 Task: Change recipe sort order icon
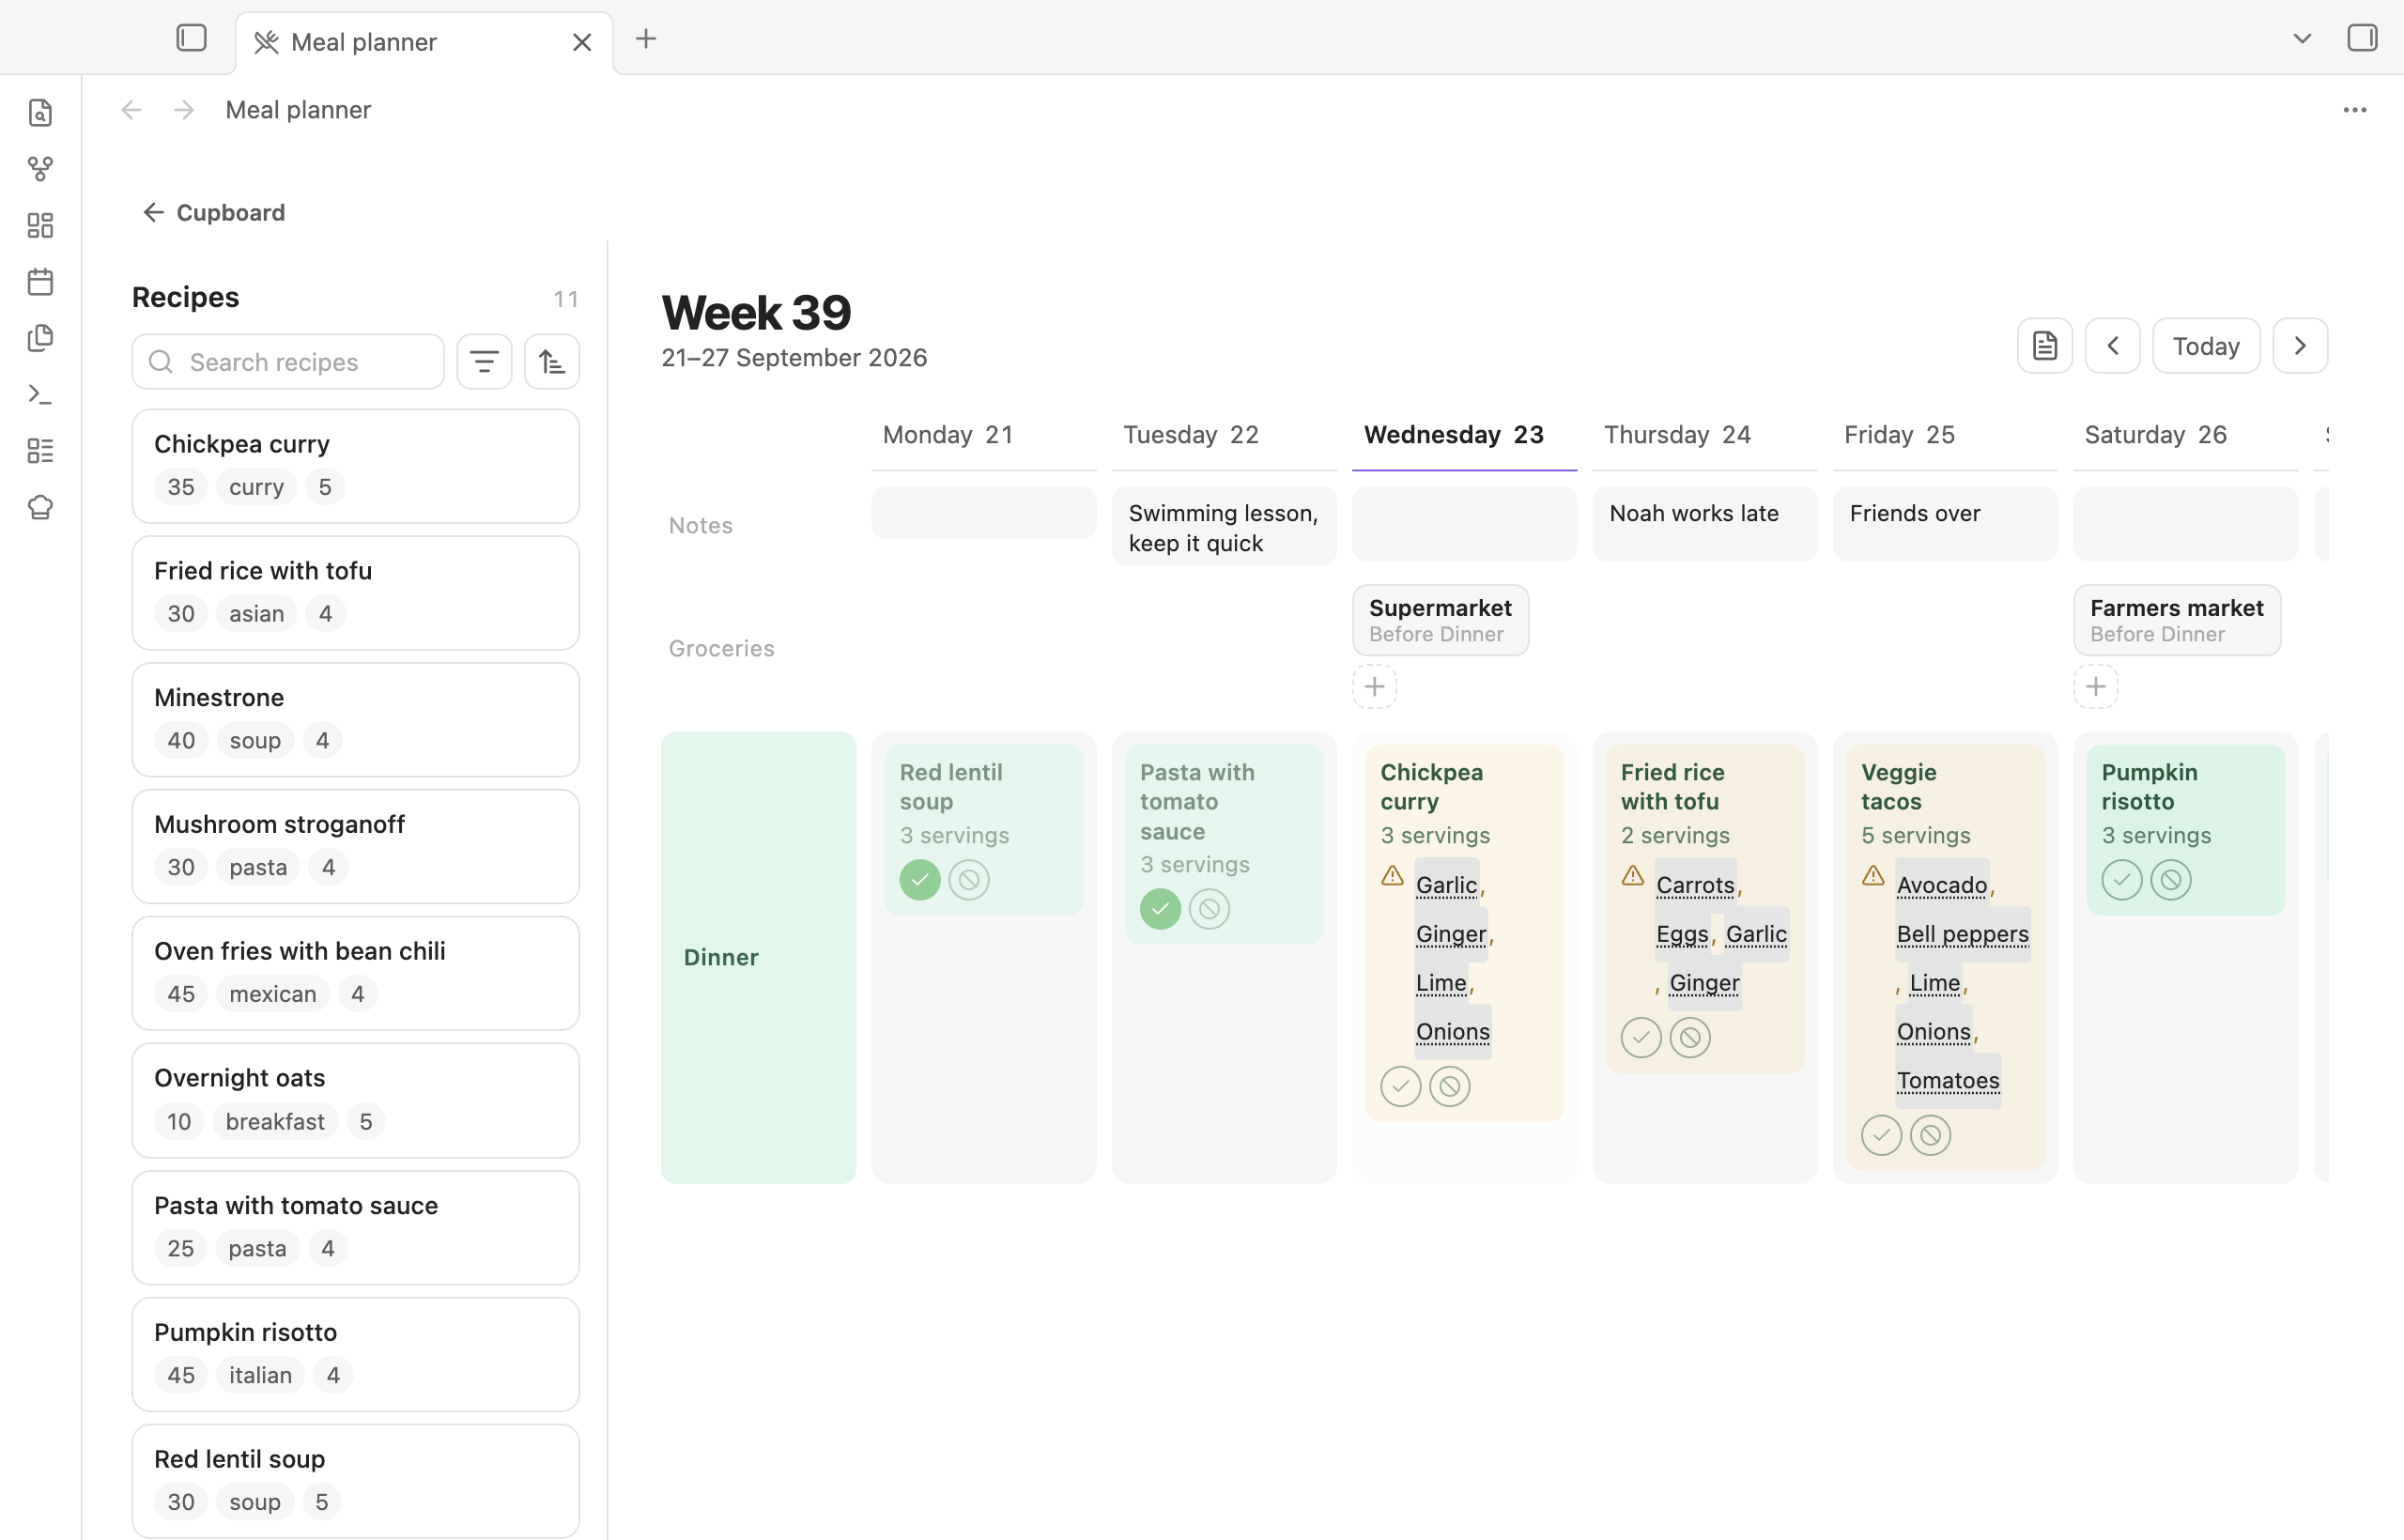click(552, 361)
